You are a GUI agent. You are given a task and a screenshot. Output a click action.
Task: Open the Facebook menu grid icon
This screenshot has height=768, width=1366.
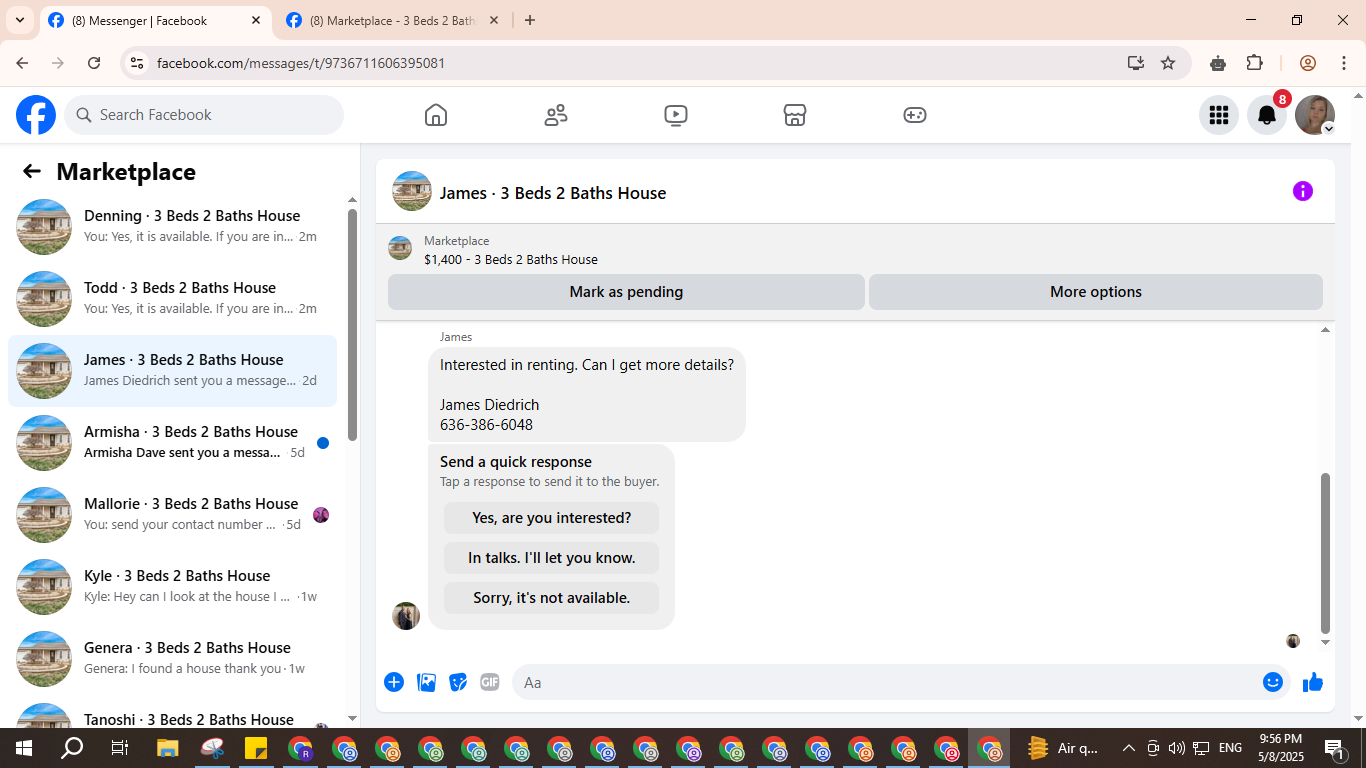tap(1219, 115)
